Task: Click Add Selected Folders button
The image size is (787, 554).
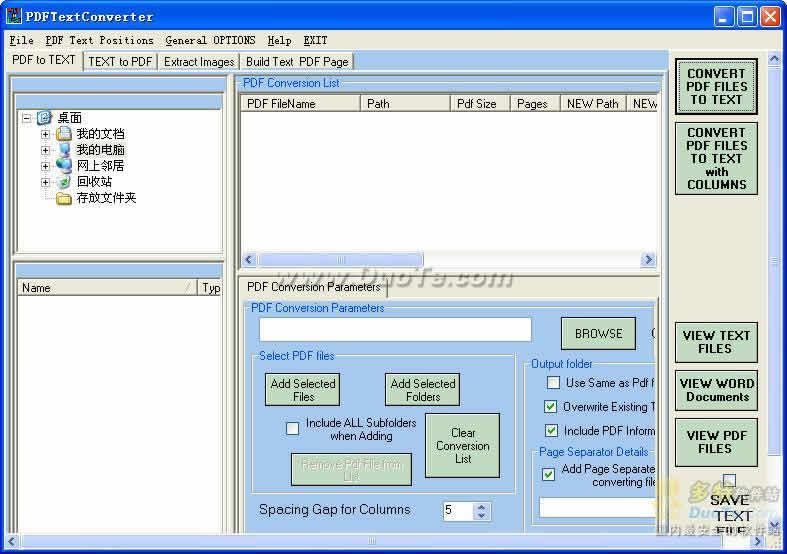Action: click(x=423, y=390)
